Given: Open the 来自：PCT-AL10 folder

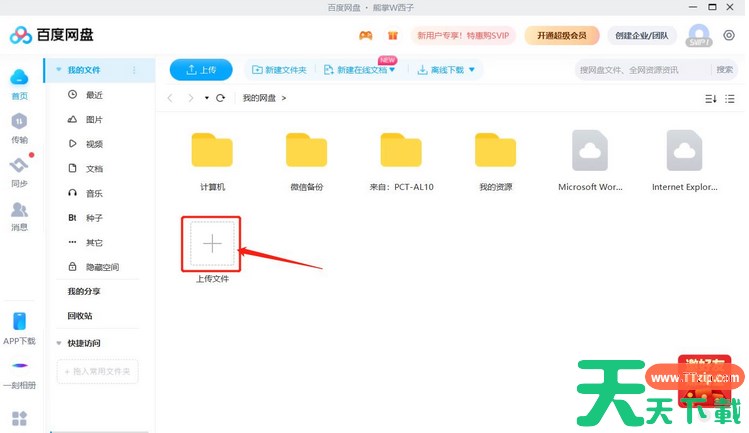Looking at the screenshot, I should pos(401,150).
